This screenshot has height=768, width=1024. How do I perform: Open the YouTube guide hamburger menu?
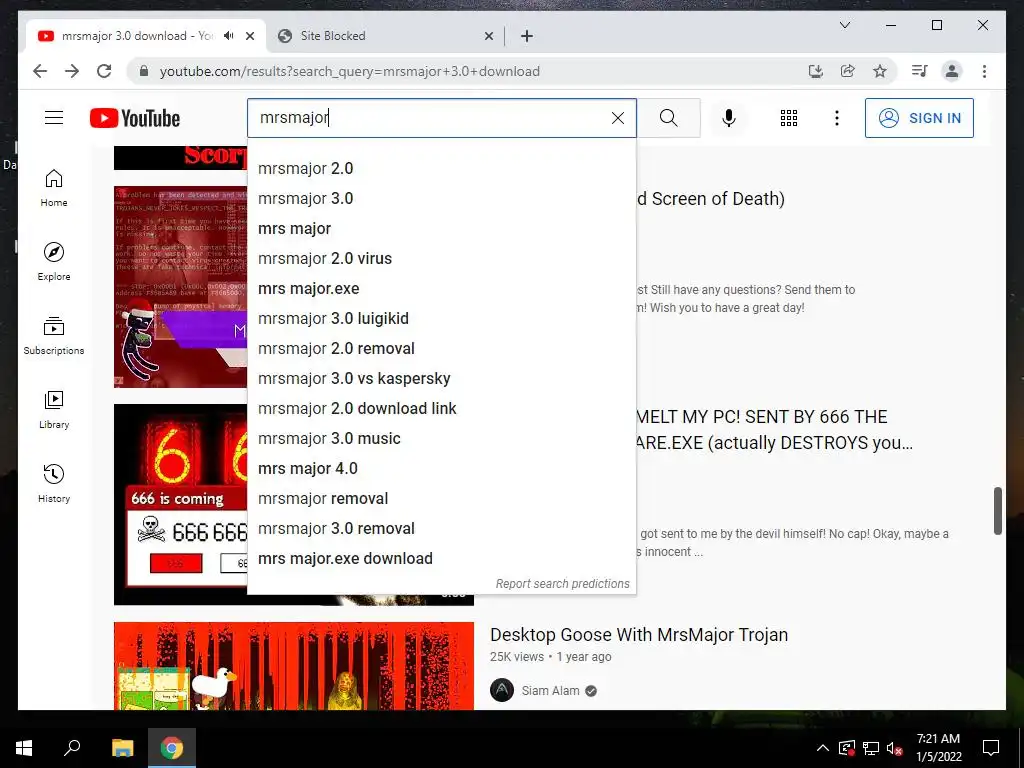click(54, 118)
